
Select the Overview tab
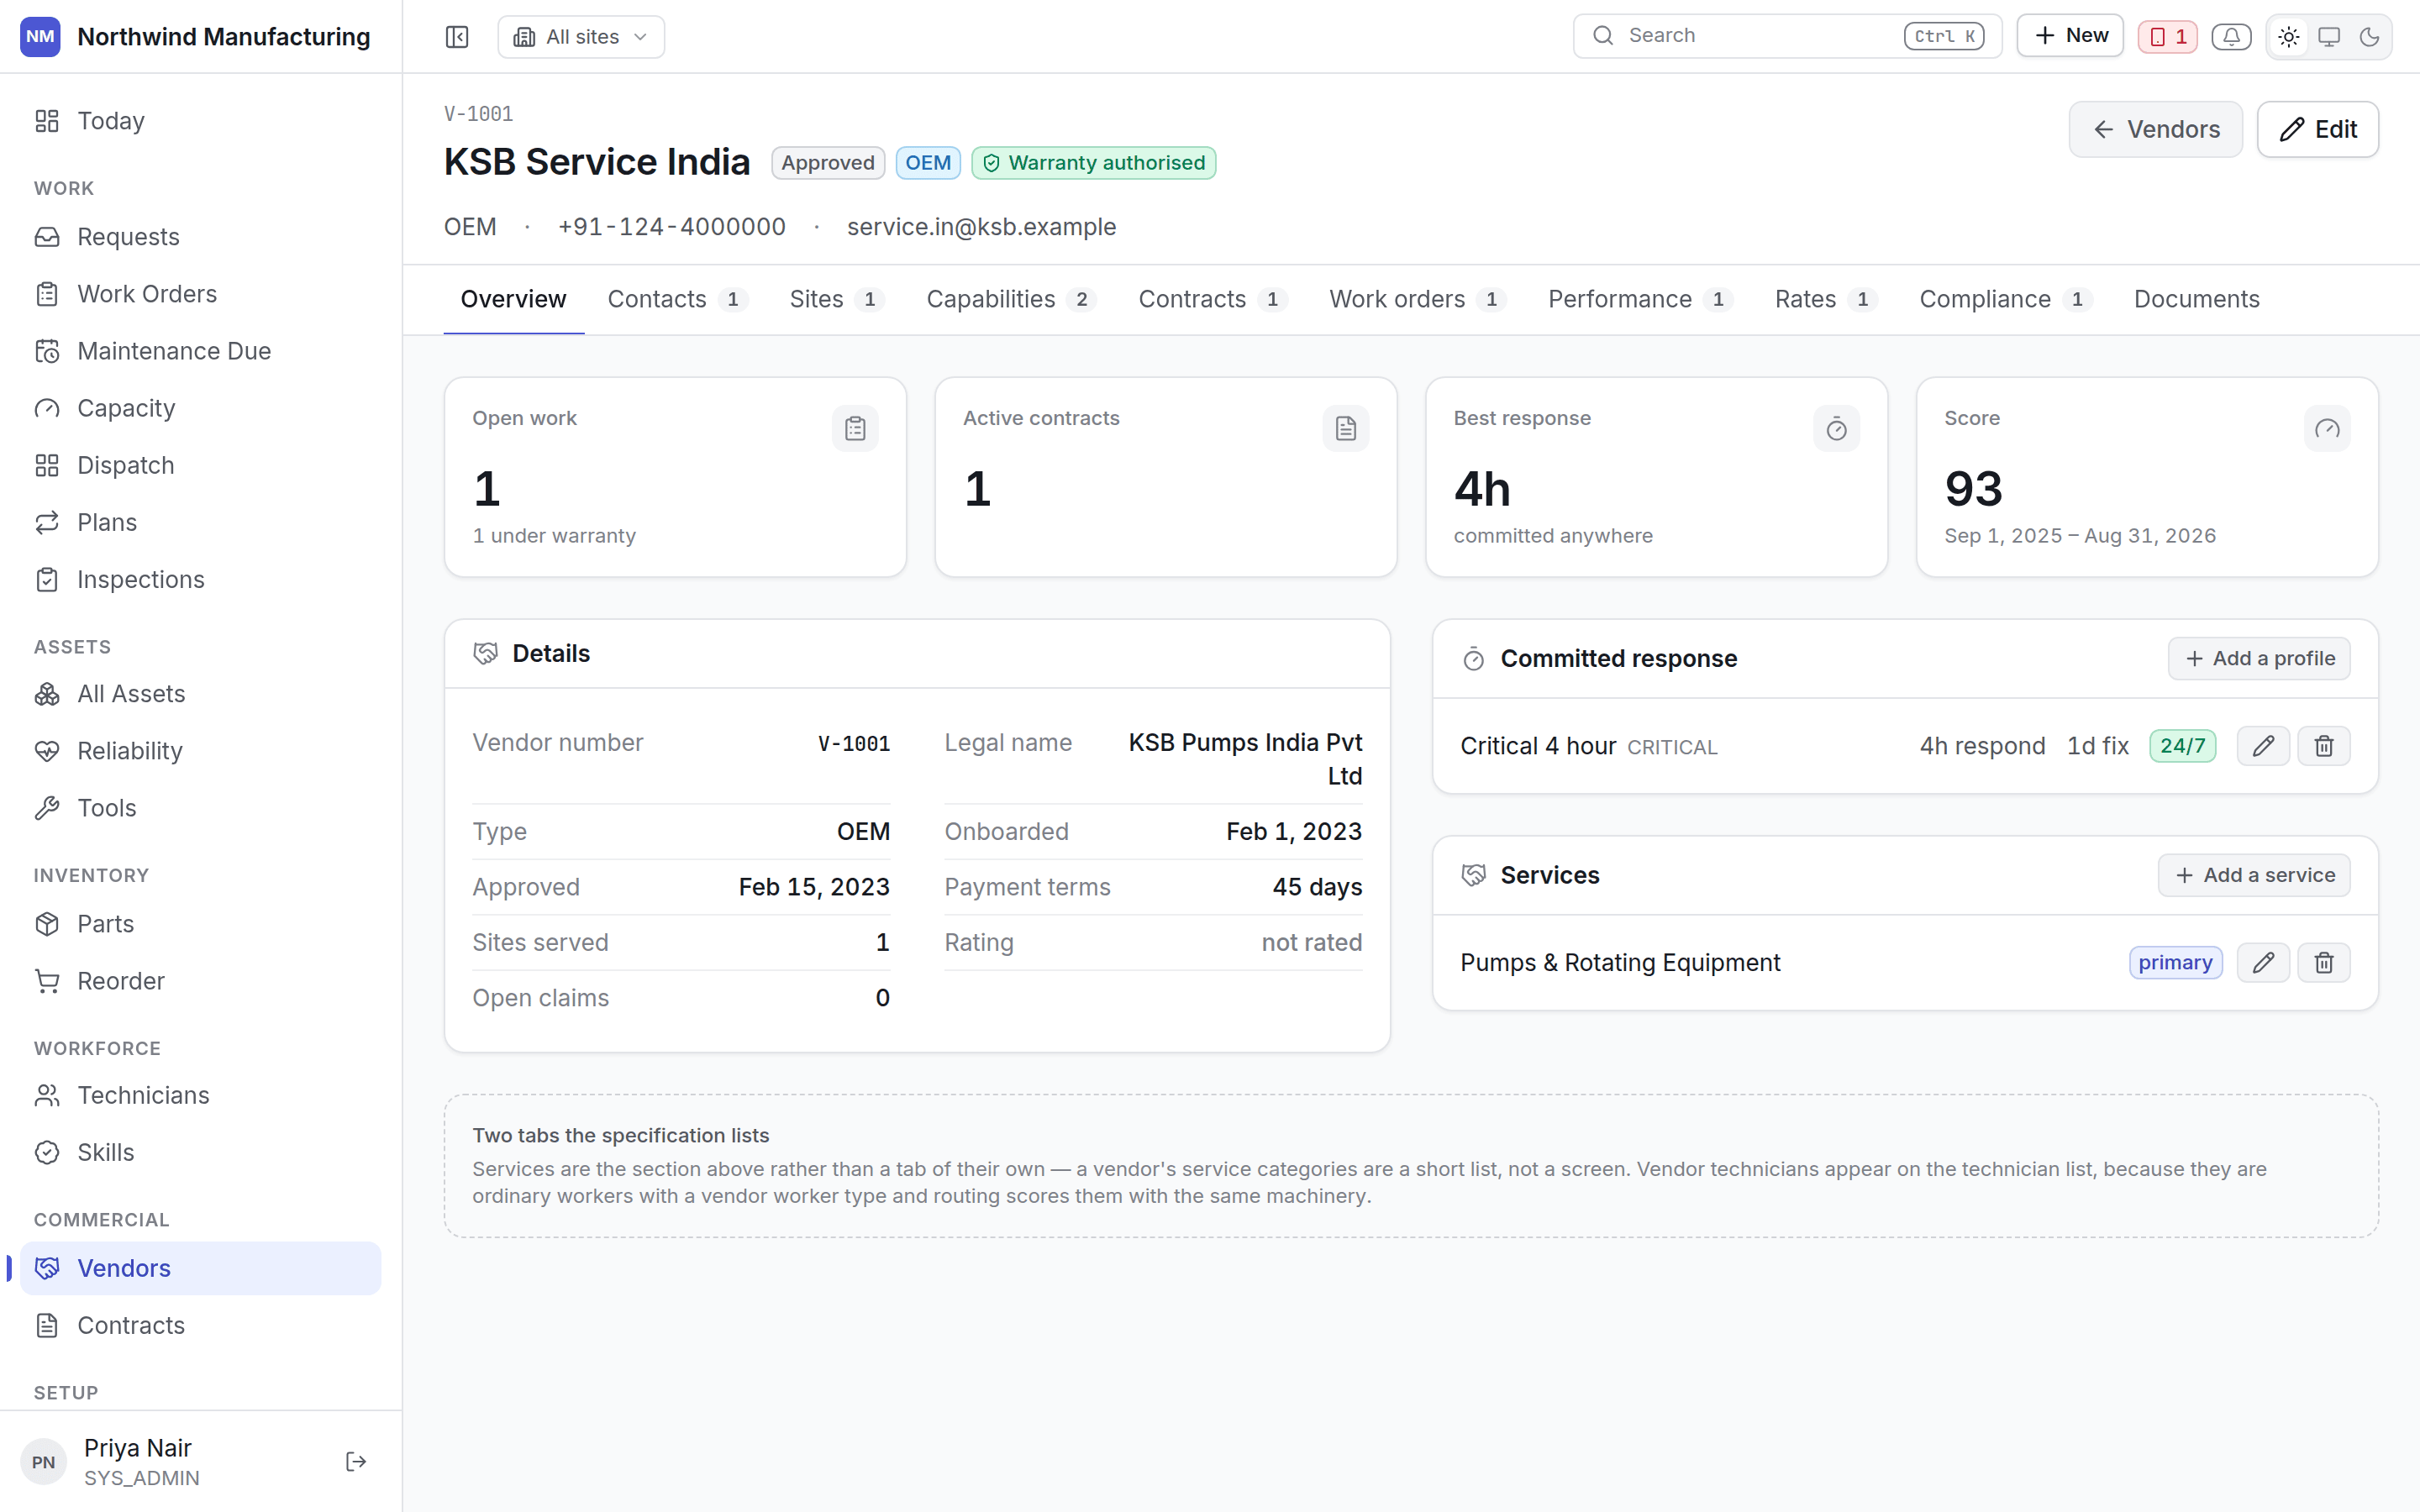(x=513, y=299)
